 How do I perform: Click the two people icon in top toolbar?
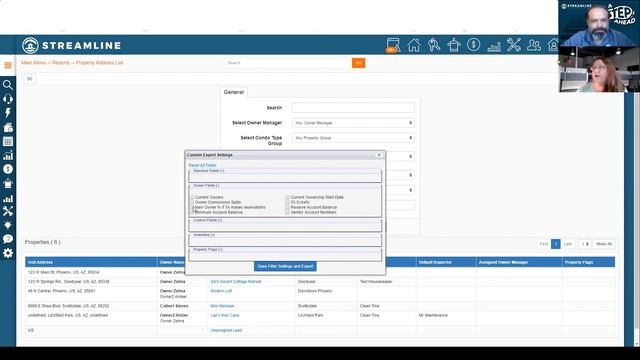pos(533,45)
